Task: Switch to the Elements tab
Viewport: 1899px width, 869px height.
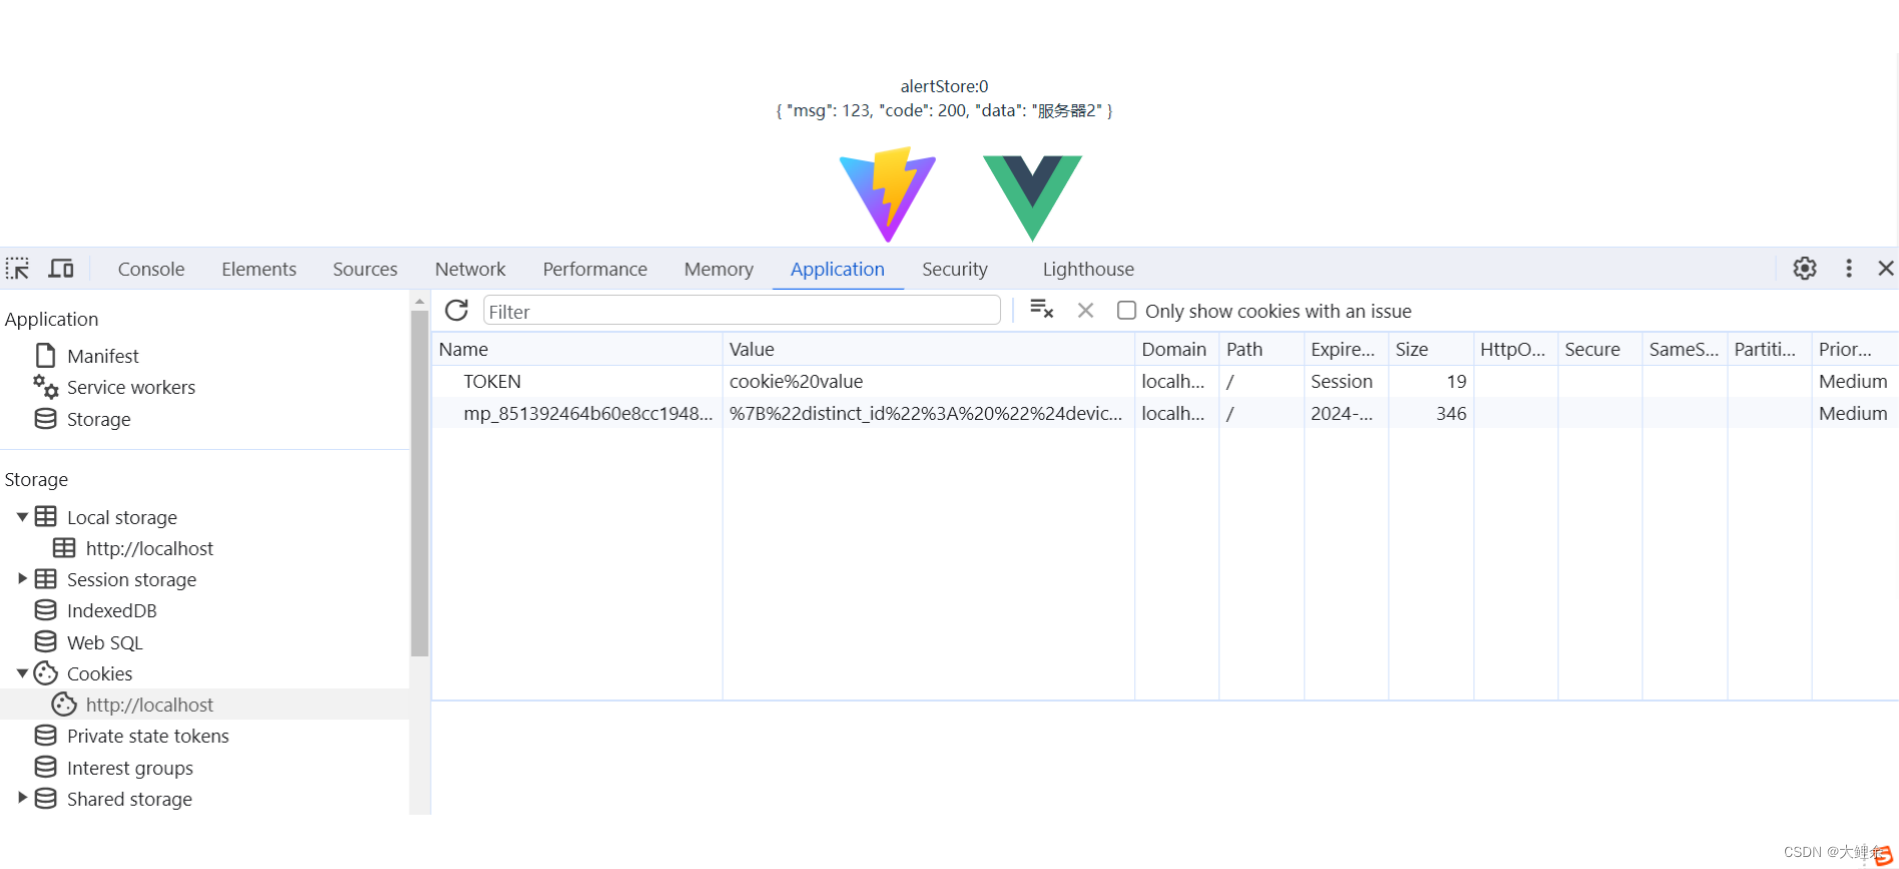Action: click(259, 269)
